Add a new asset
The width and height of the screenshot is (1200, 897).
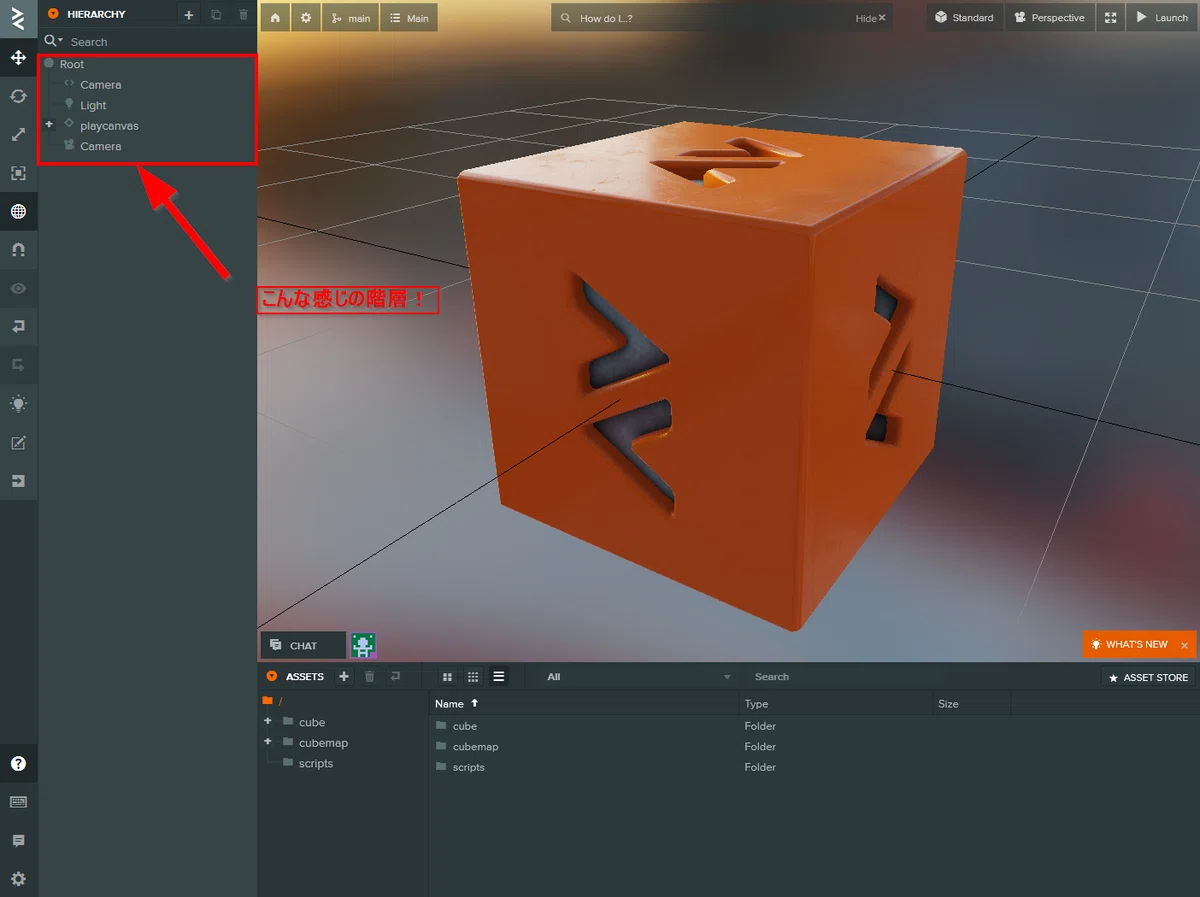coord(344,677)
